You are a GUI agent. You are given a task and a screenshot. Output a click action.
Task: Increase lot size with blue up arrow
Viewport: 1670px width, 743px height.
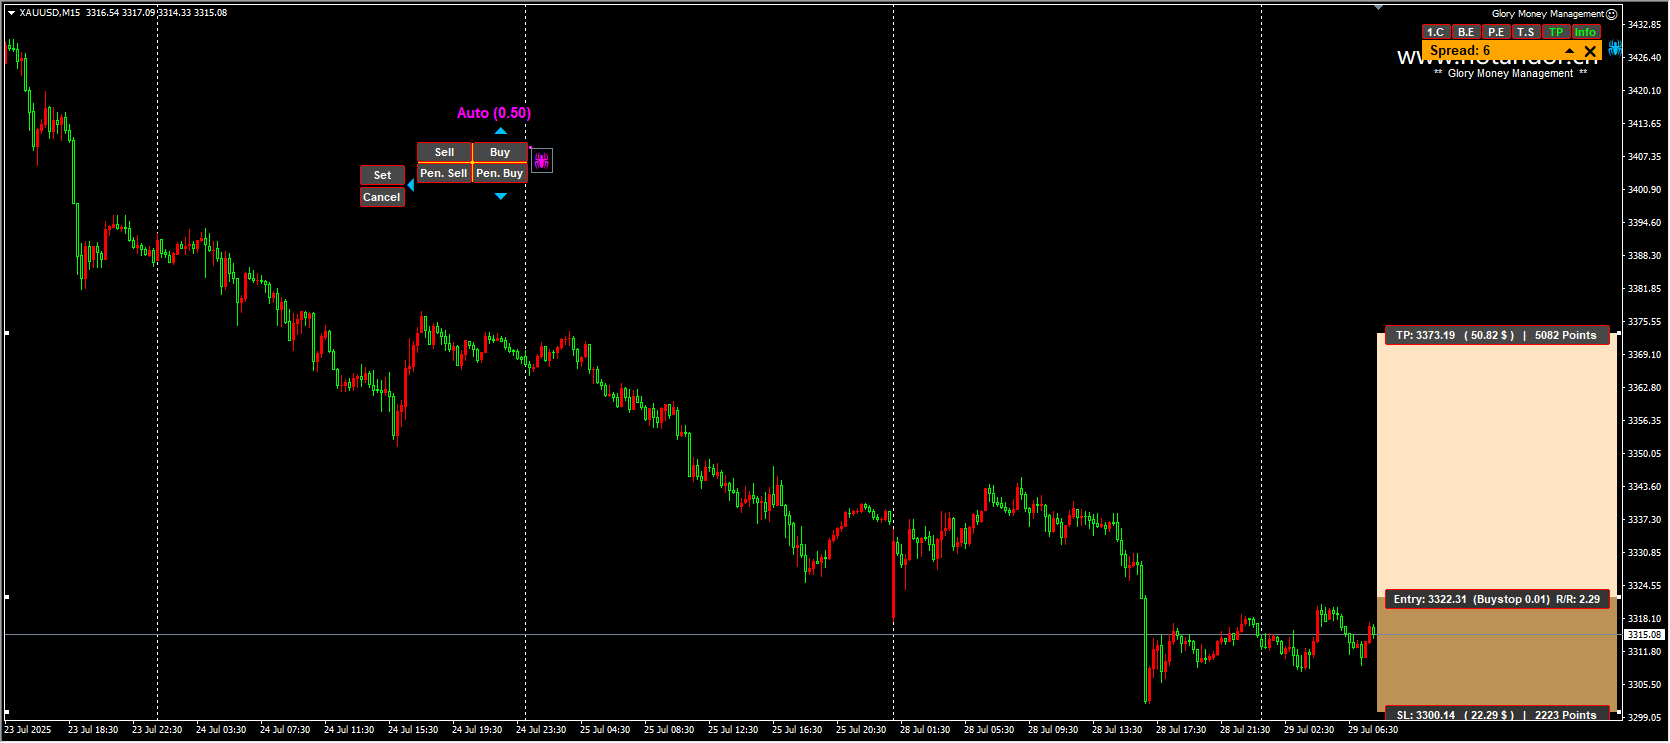[x=500, y=131]
